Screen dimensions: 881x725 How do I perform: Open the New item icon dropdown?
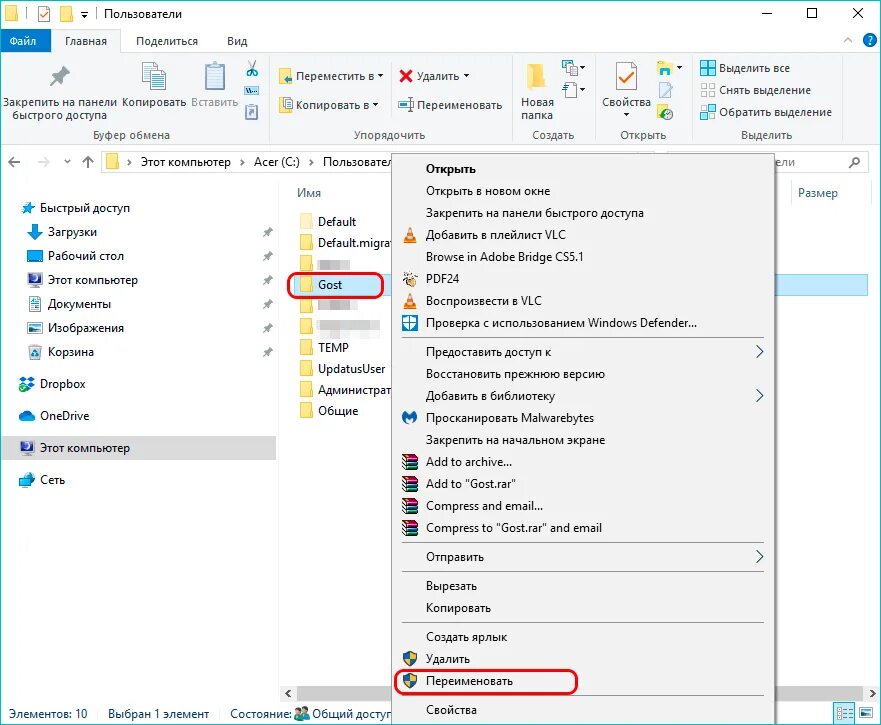click(x=573, y=68)
